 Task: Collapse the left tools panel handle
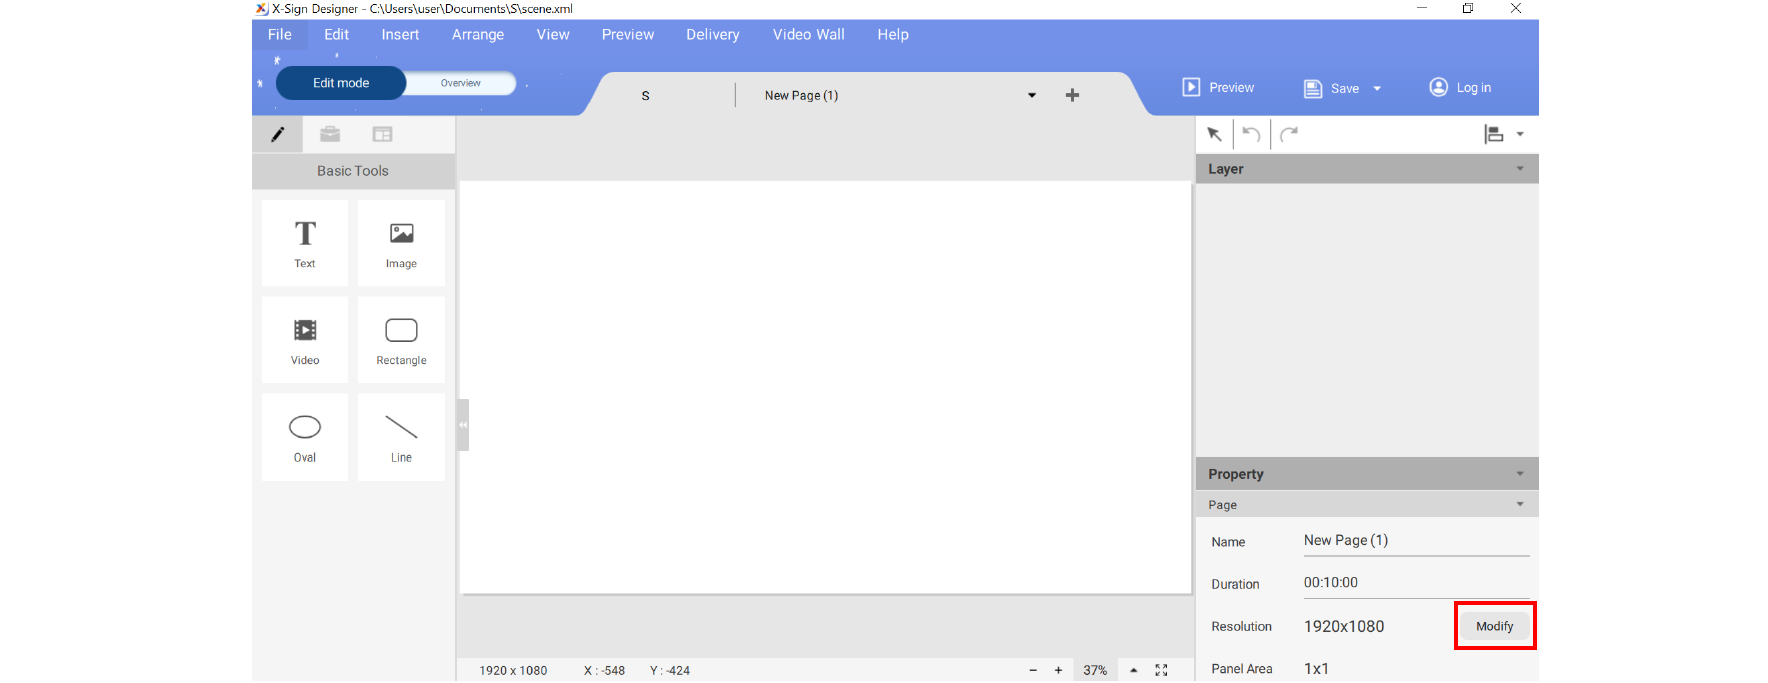click(x=463, y=425)
